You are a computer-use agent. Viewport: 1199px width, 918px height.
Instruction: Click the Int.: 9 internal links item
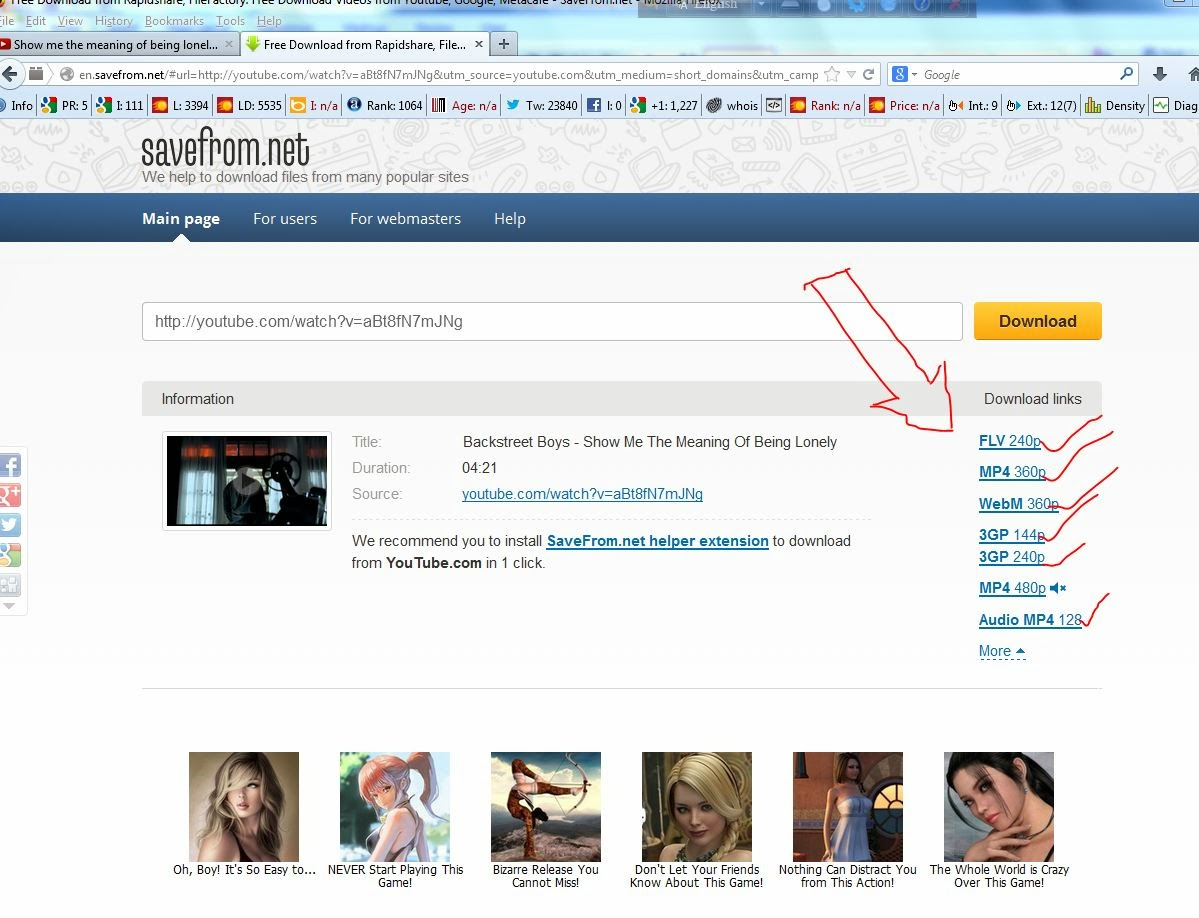click(973, 105)
